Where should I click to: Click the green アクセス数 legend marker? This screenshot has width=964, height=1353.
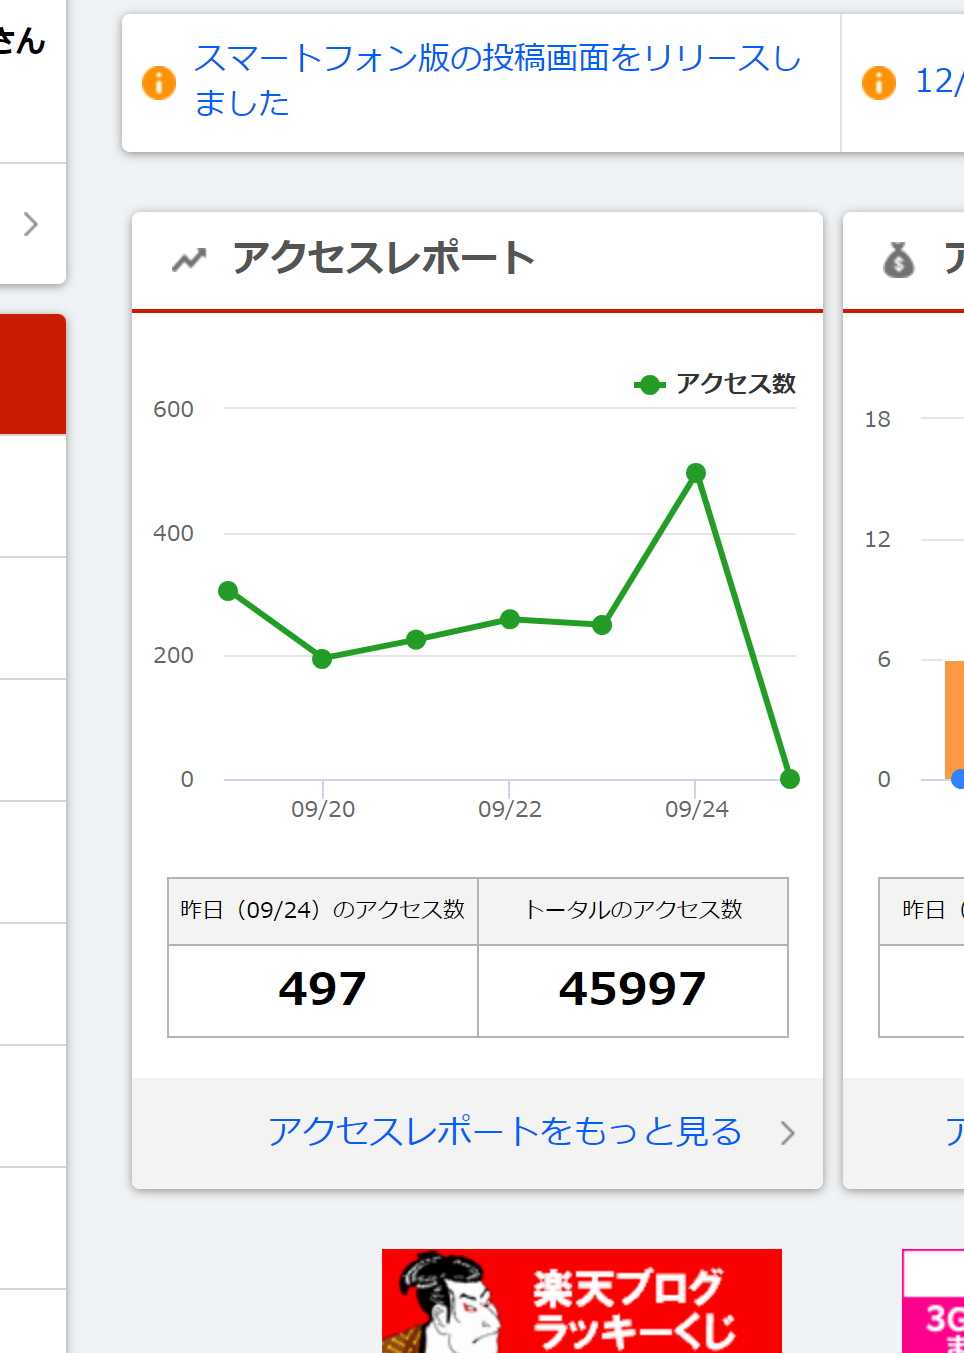tap(650, 384)
